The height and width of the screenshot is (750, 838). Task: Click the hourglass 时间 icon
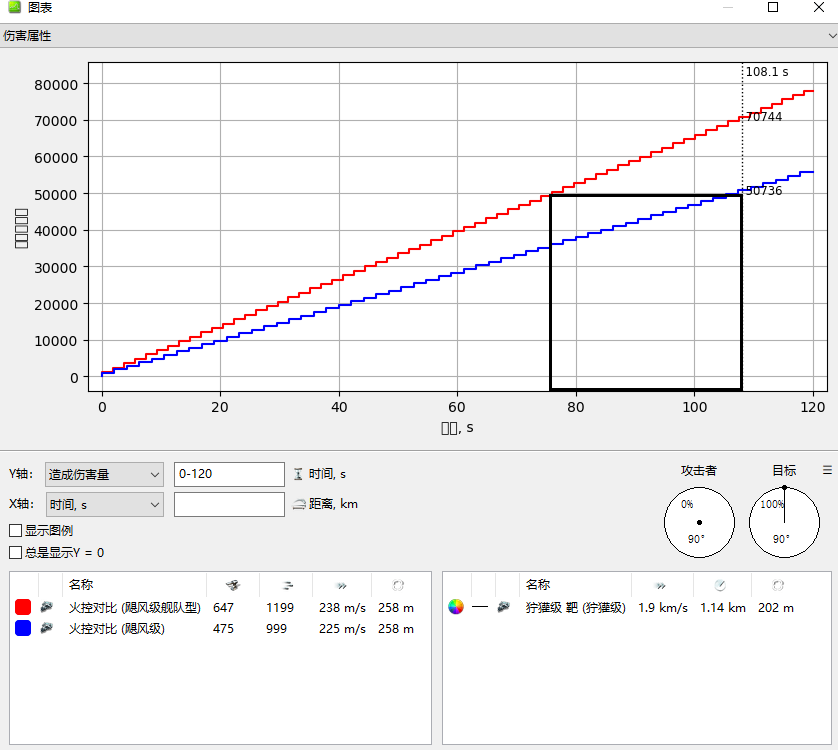tap(297, 474)
